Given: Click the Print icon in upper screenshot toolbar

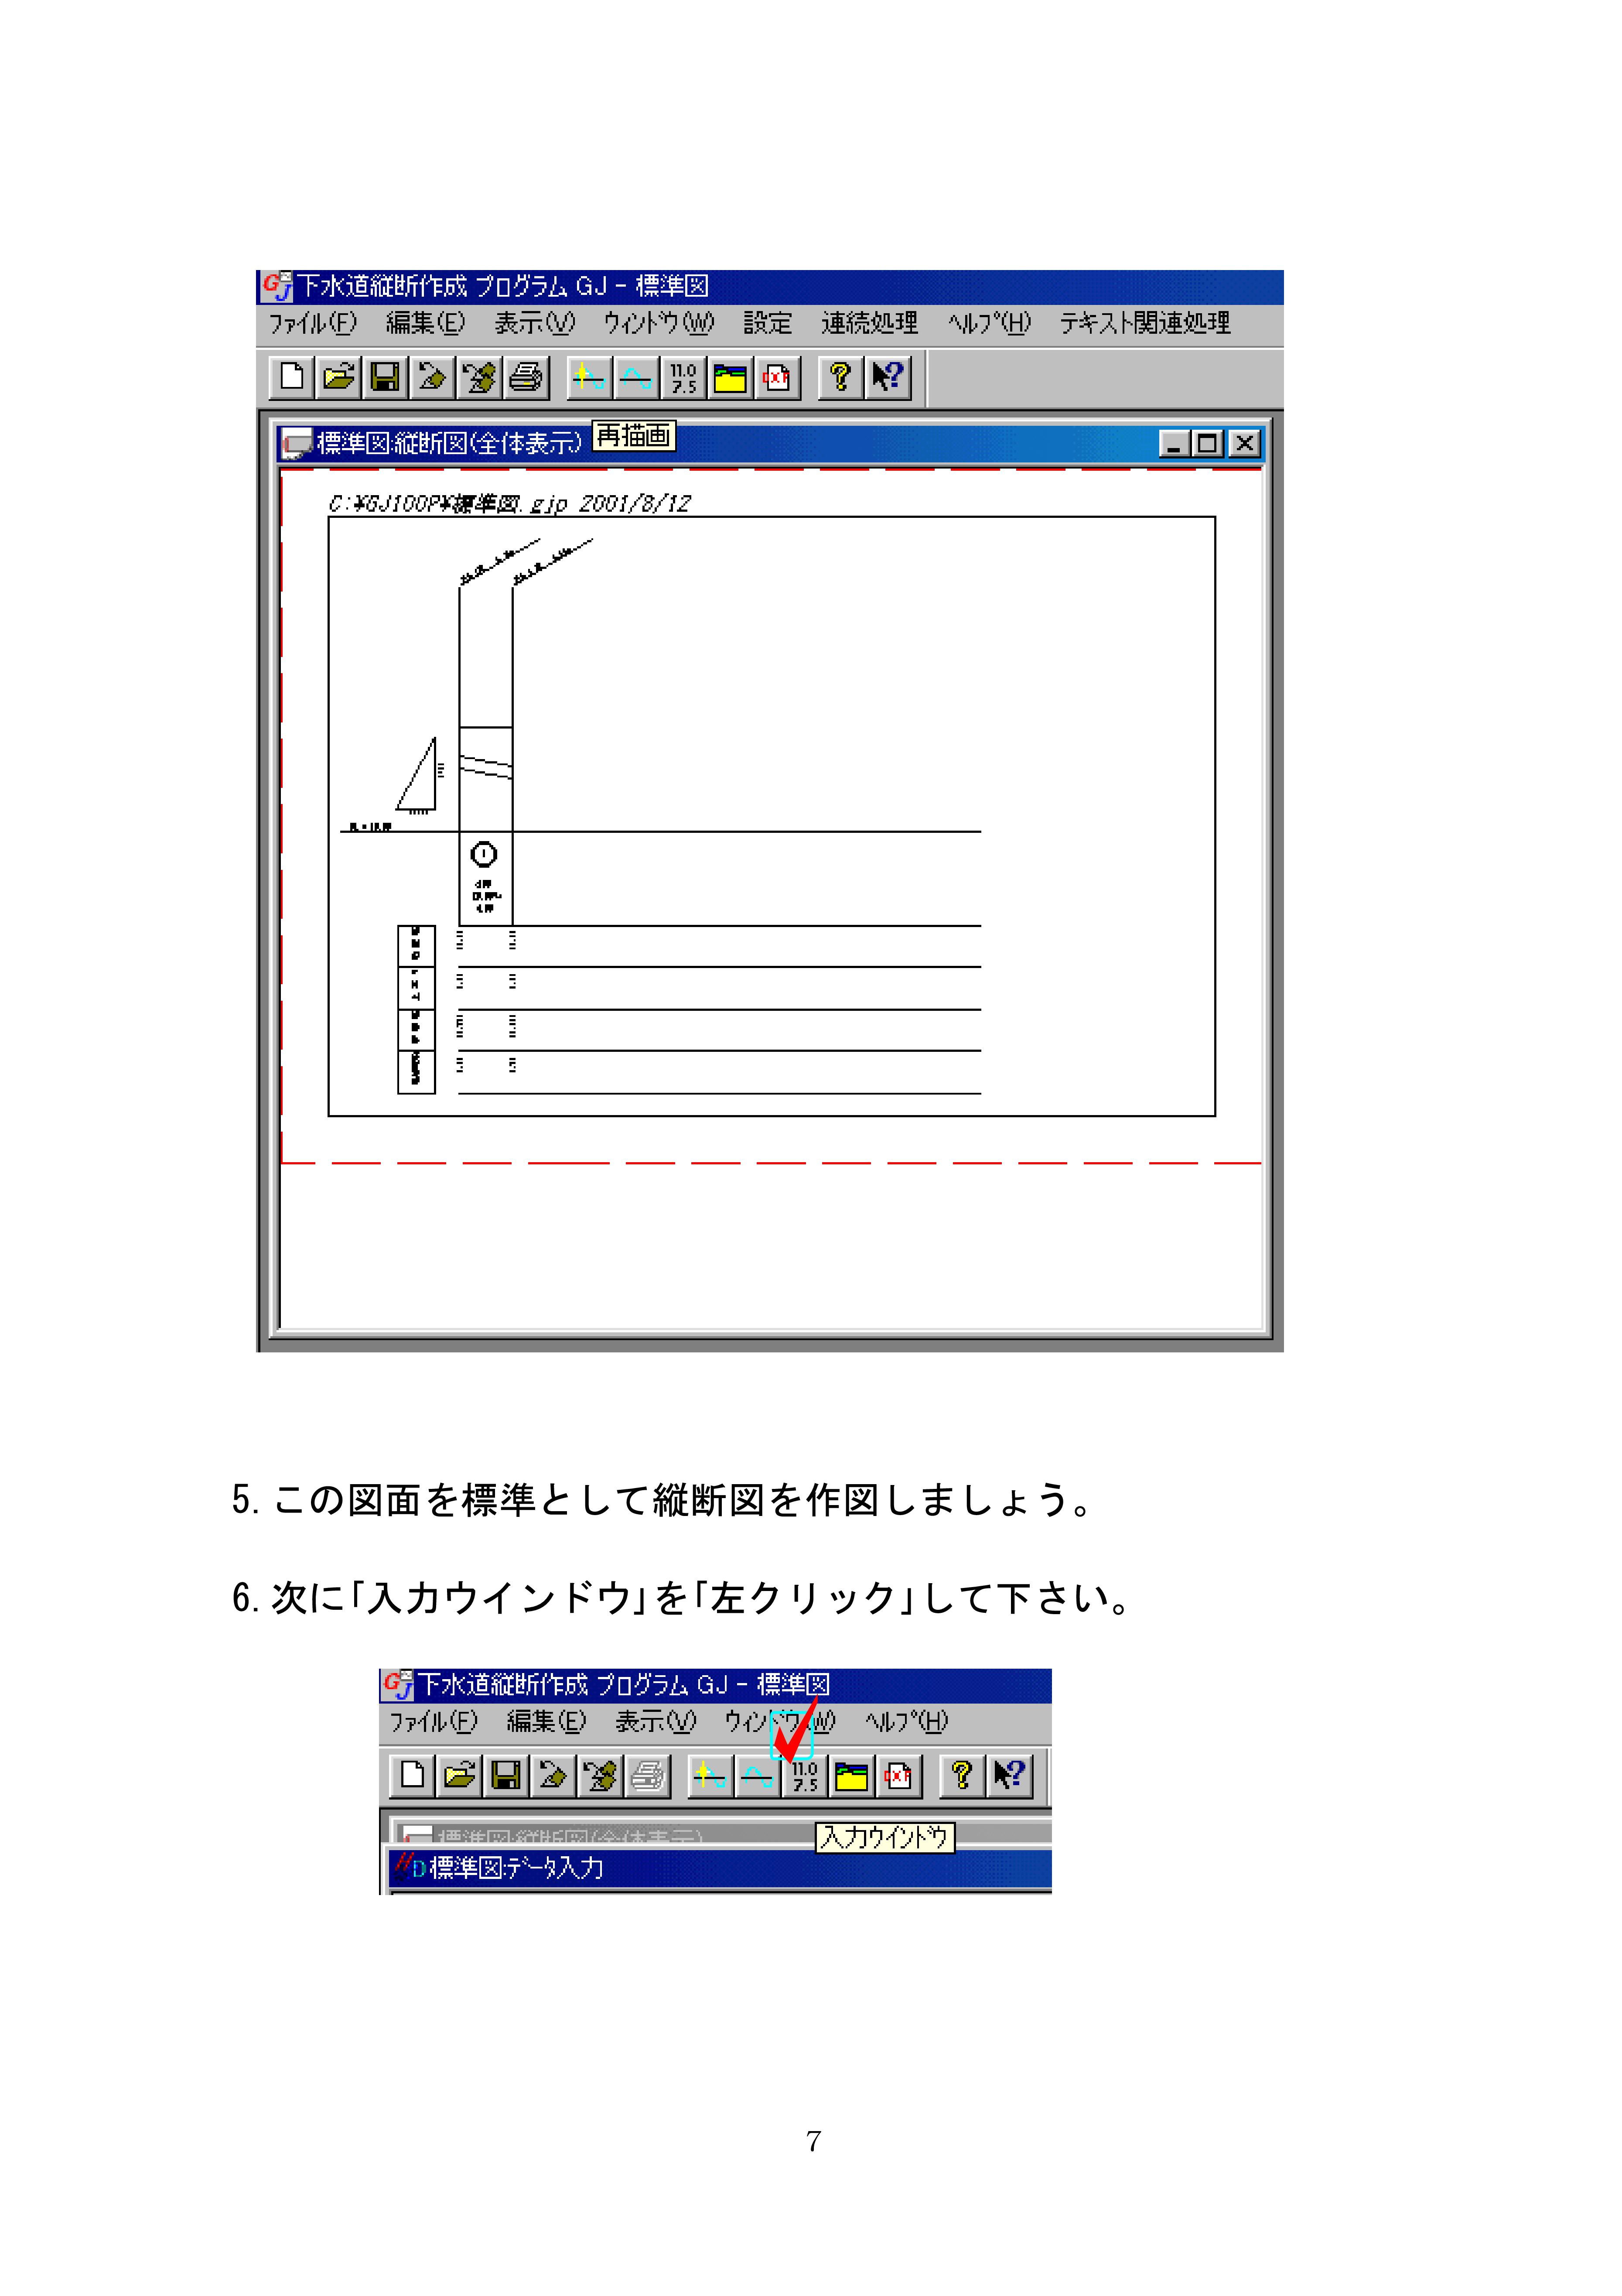Looking at the screenshot, I should 526,377.
